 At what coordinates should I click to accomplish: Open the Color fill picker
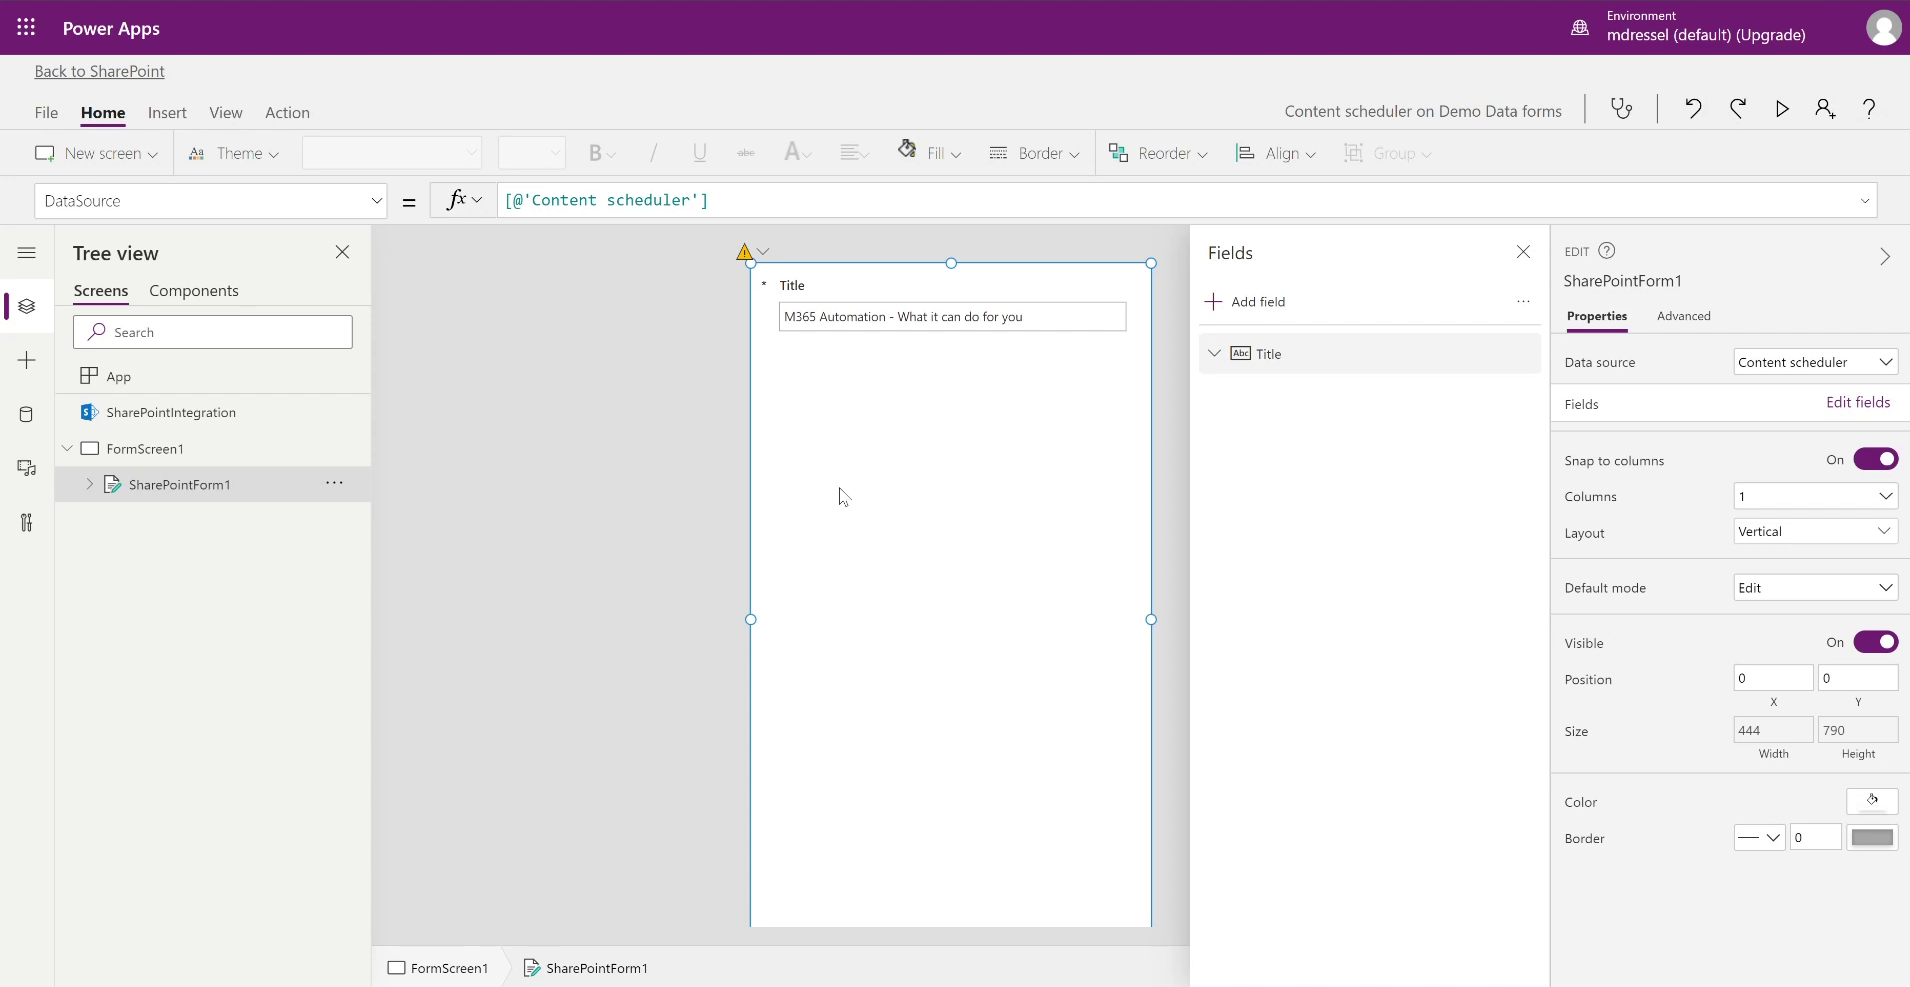pos(1872,801)
